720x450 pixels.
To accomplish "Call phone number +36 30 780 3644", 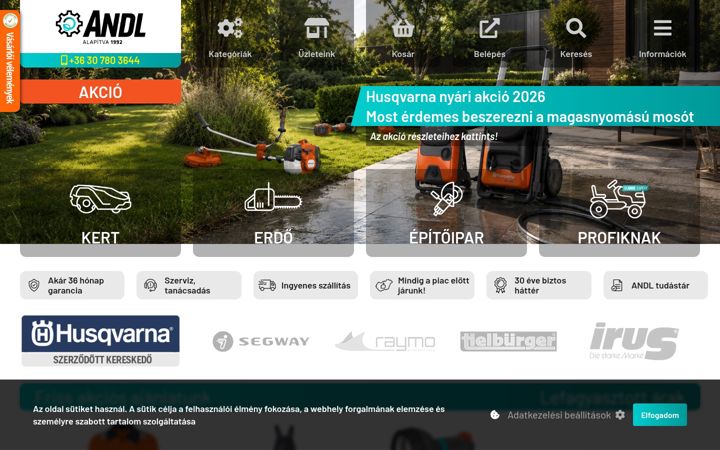I will click(x=101, y=60).
